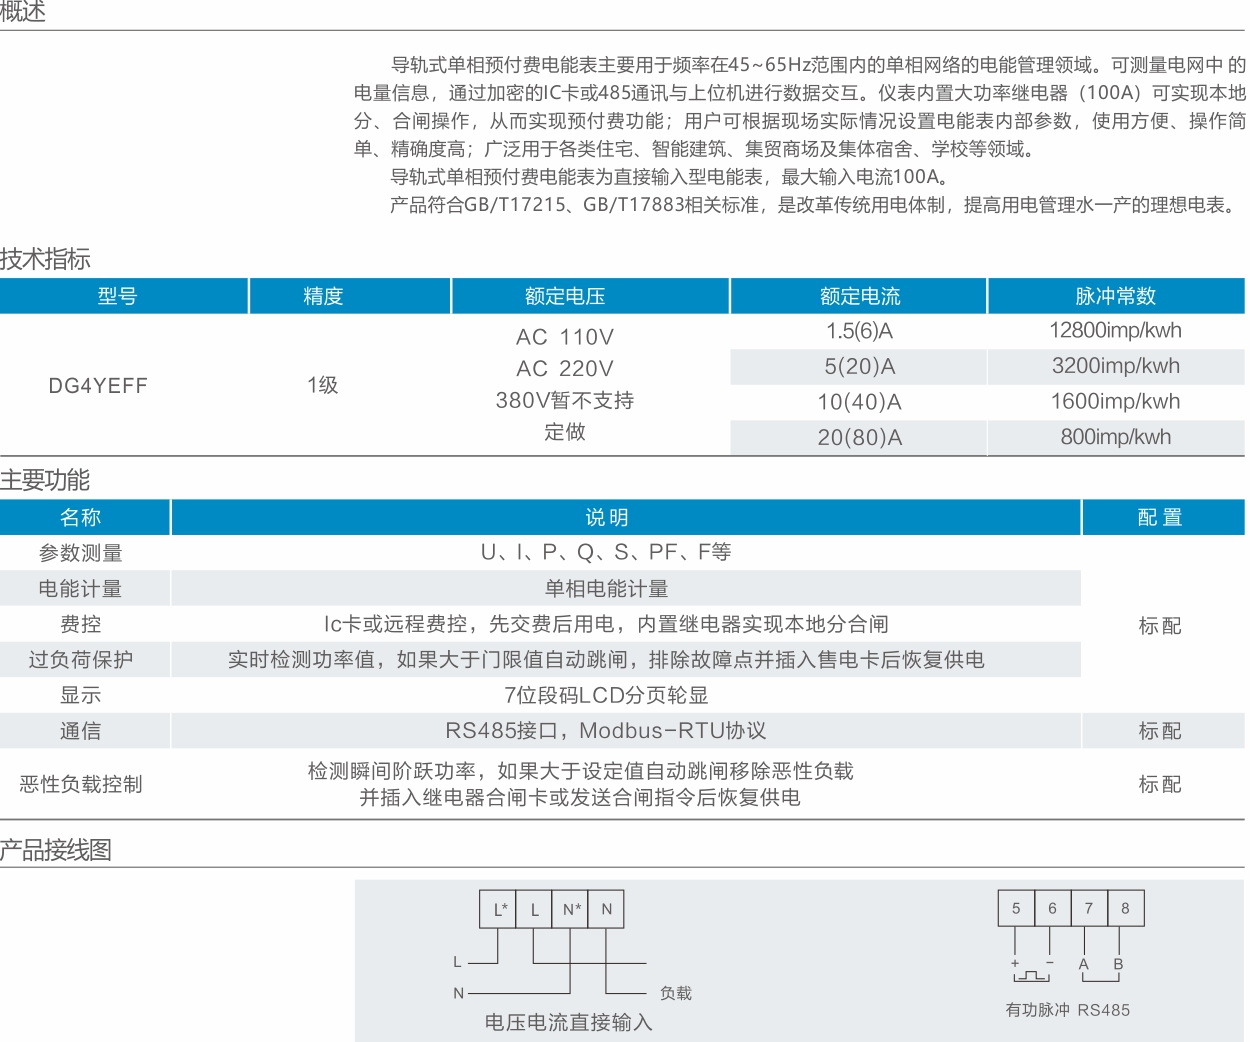Click the 费控 row name
Viewport: 1250px width, 1042px height.
[81, 624]
